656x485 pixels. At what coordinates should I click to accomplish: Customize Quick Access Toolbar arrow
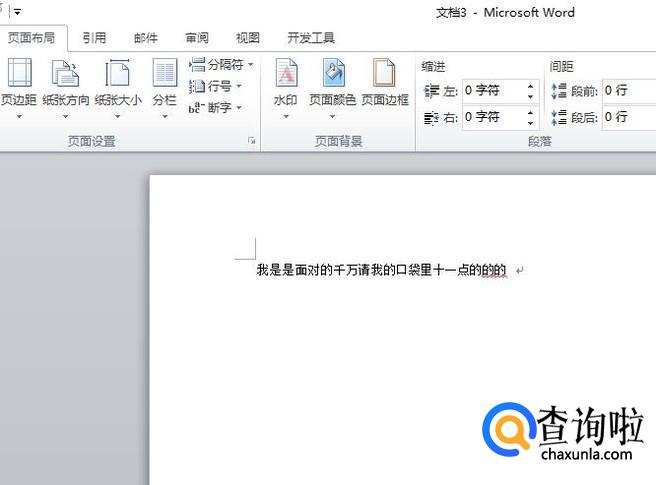pos(17,12)
